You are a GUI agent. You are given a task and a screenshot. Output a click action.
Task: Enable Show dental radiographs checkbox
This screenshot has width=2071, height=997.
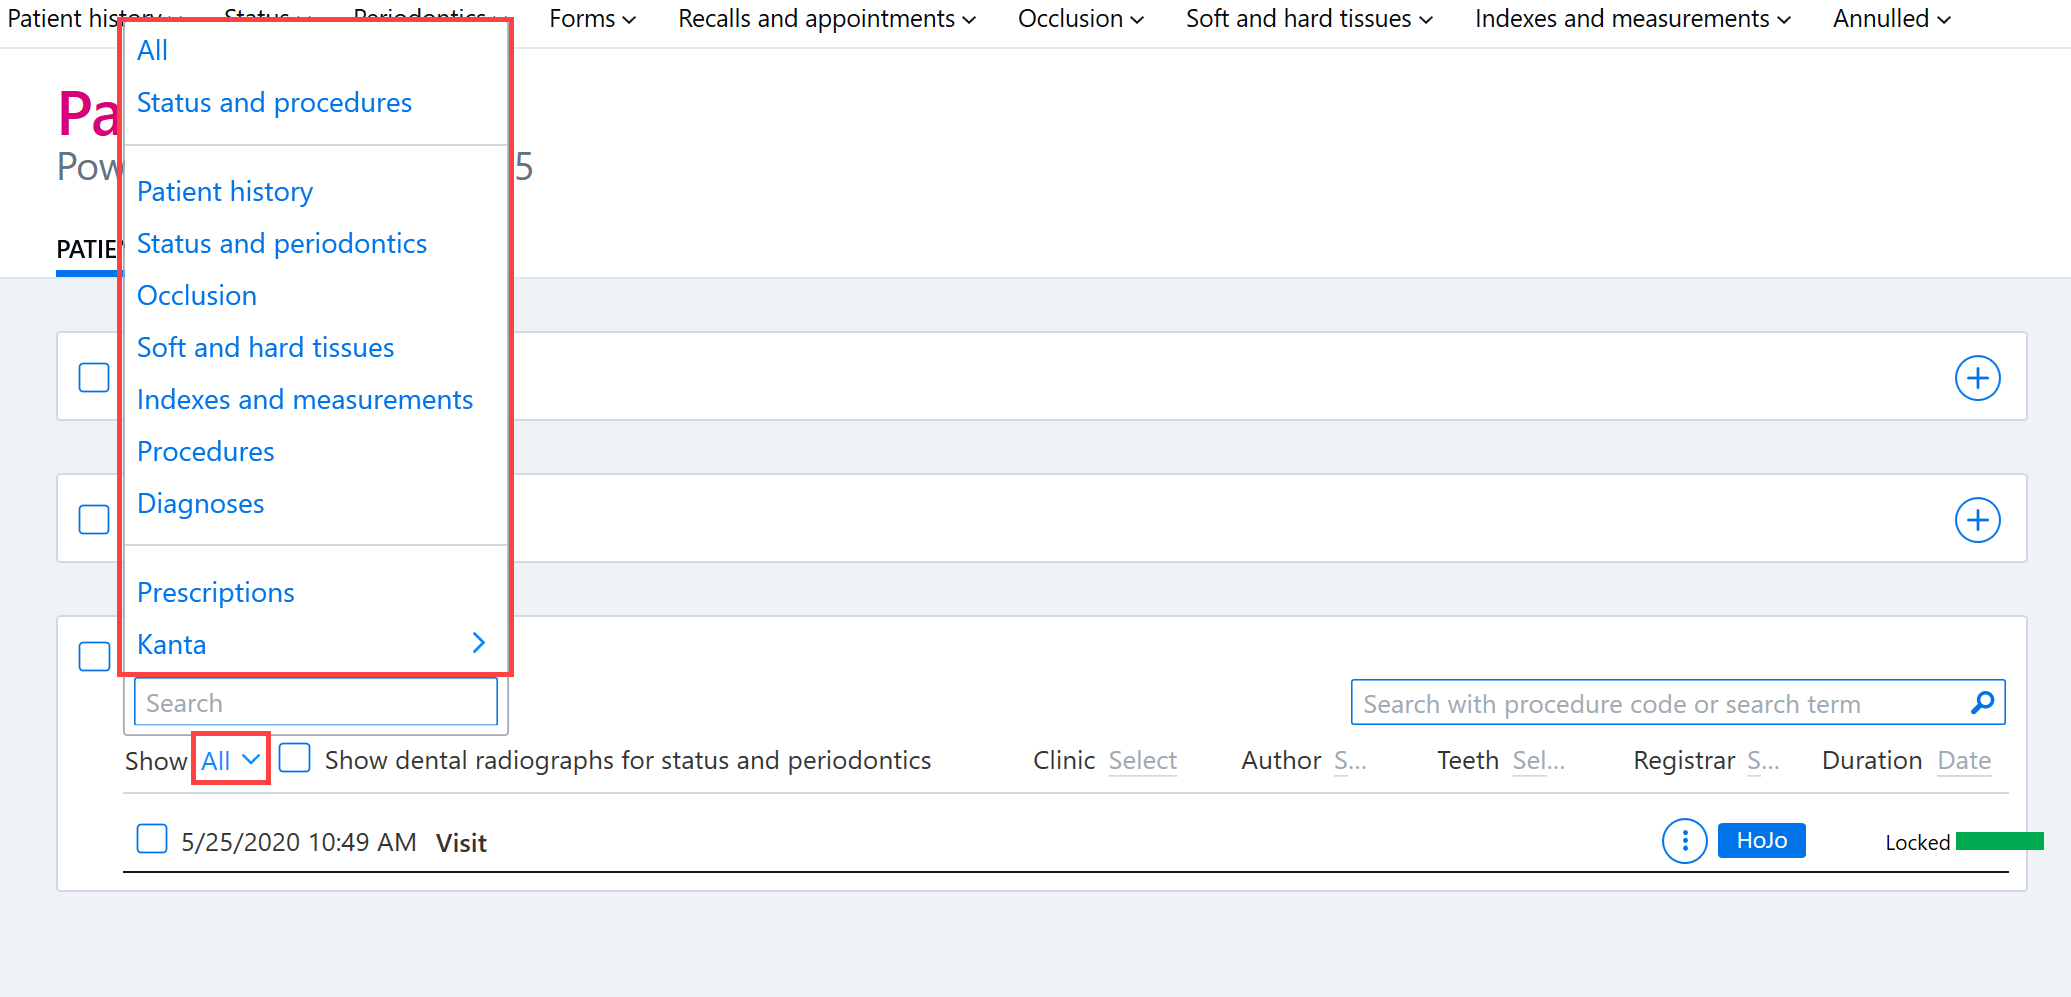294,758
